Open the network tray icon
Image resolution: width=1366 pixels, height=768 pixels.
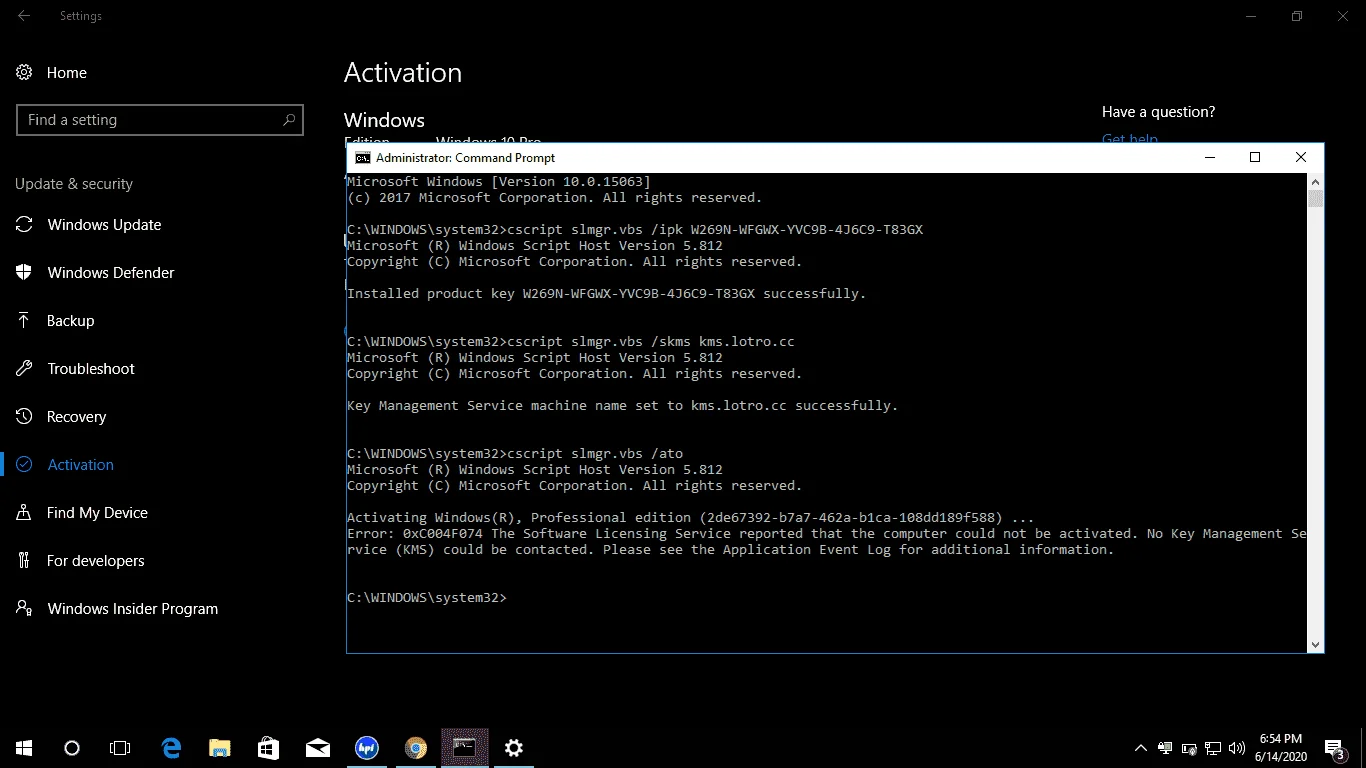1213,748
